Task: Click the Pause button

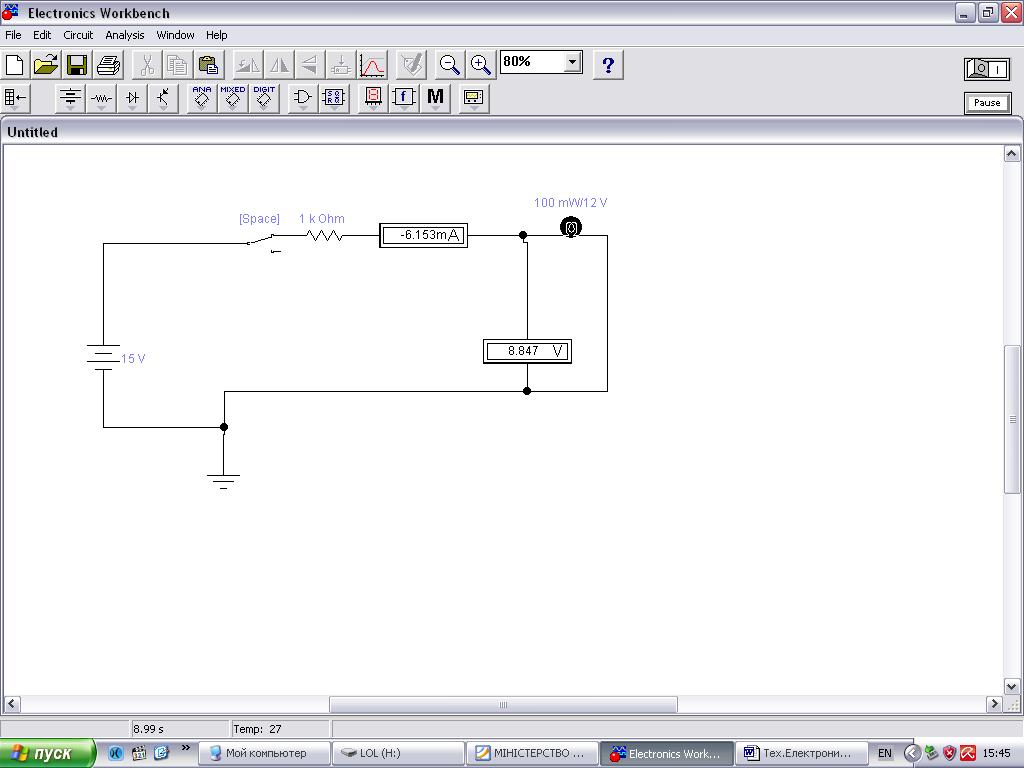Action: point(987,103)
